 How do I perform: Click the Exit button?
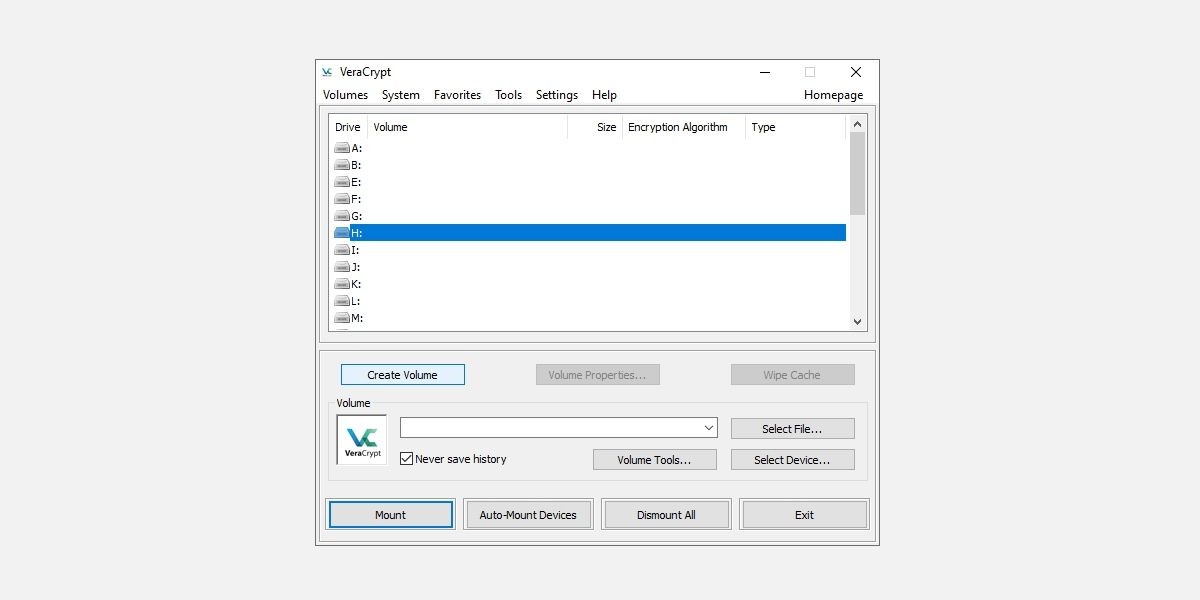tap(804, 515)
